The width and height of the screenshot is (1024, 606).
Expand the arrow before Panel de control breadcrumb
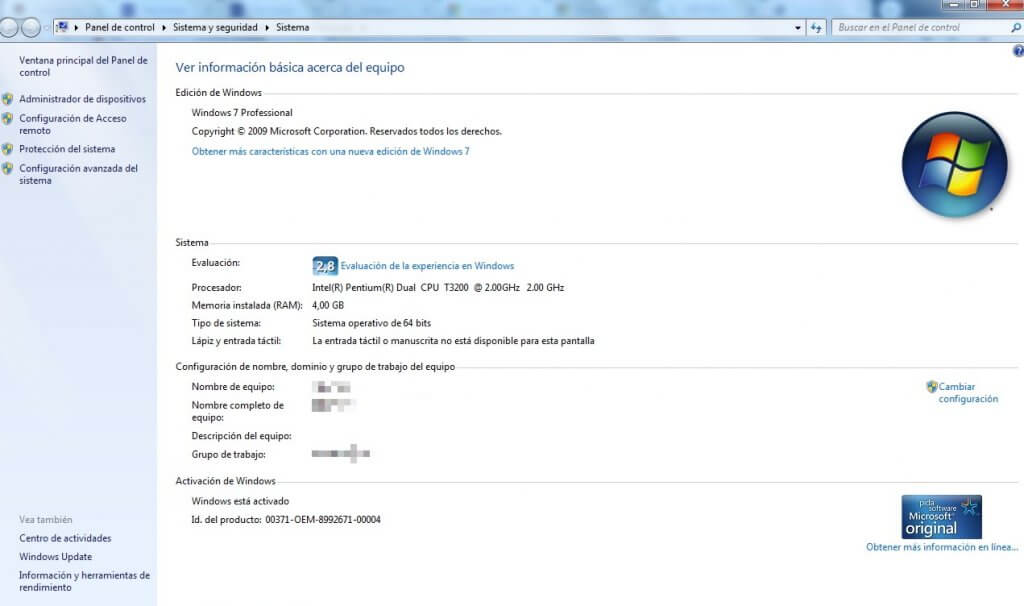[76, 27]
